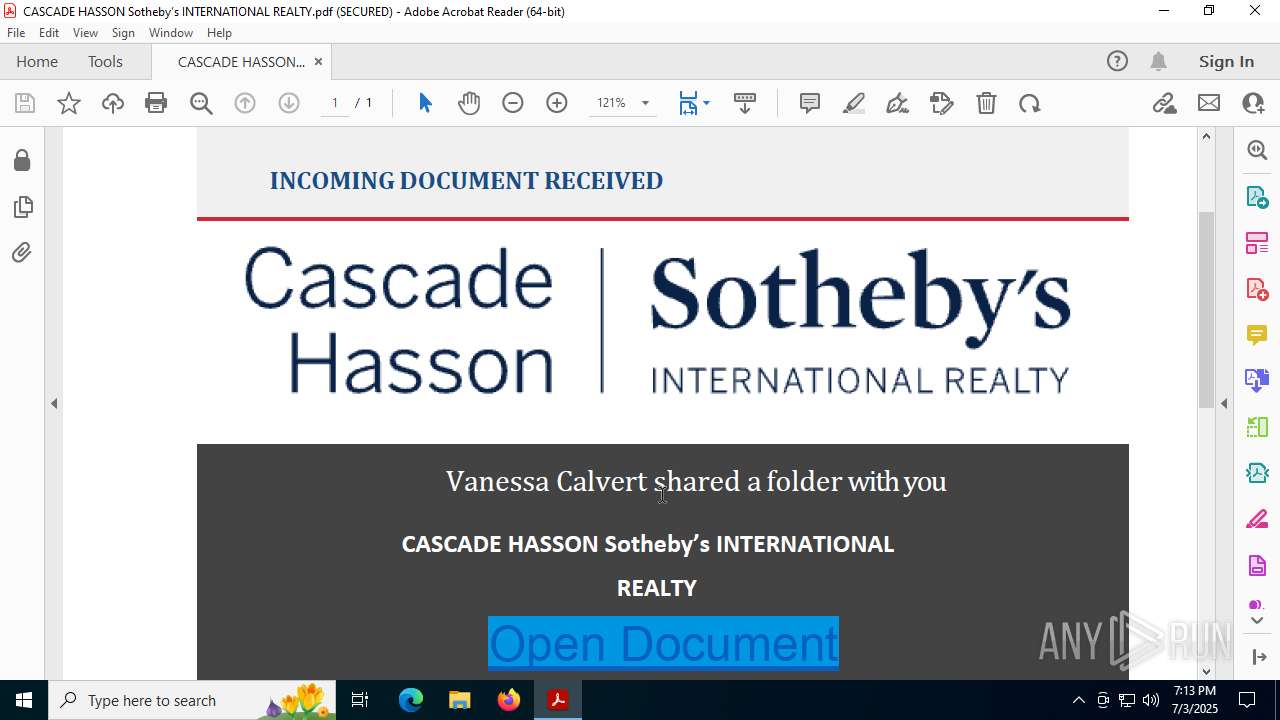This screenshot has height=720, width=1280.
Task: Open the File menu
Action: (16, 33)
